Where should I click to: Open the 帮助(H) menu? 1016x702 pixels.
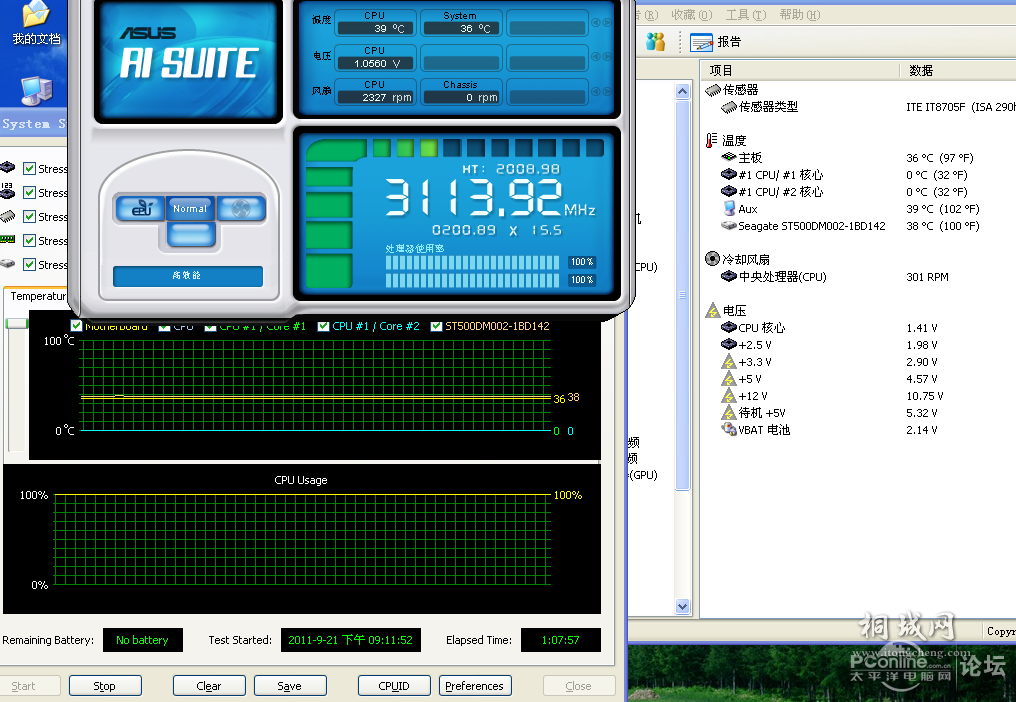[x=800, y=14]
